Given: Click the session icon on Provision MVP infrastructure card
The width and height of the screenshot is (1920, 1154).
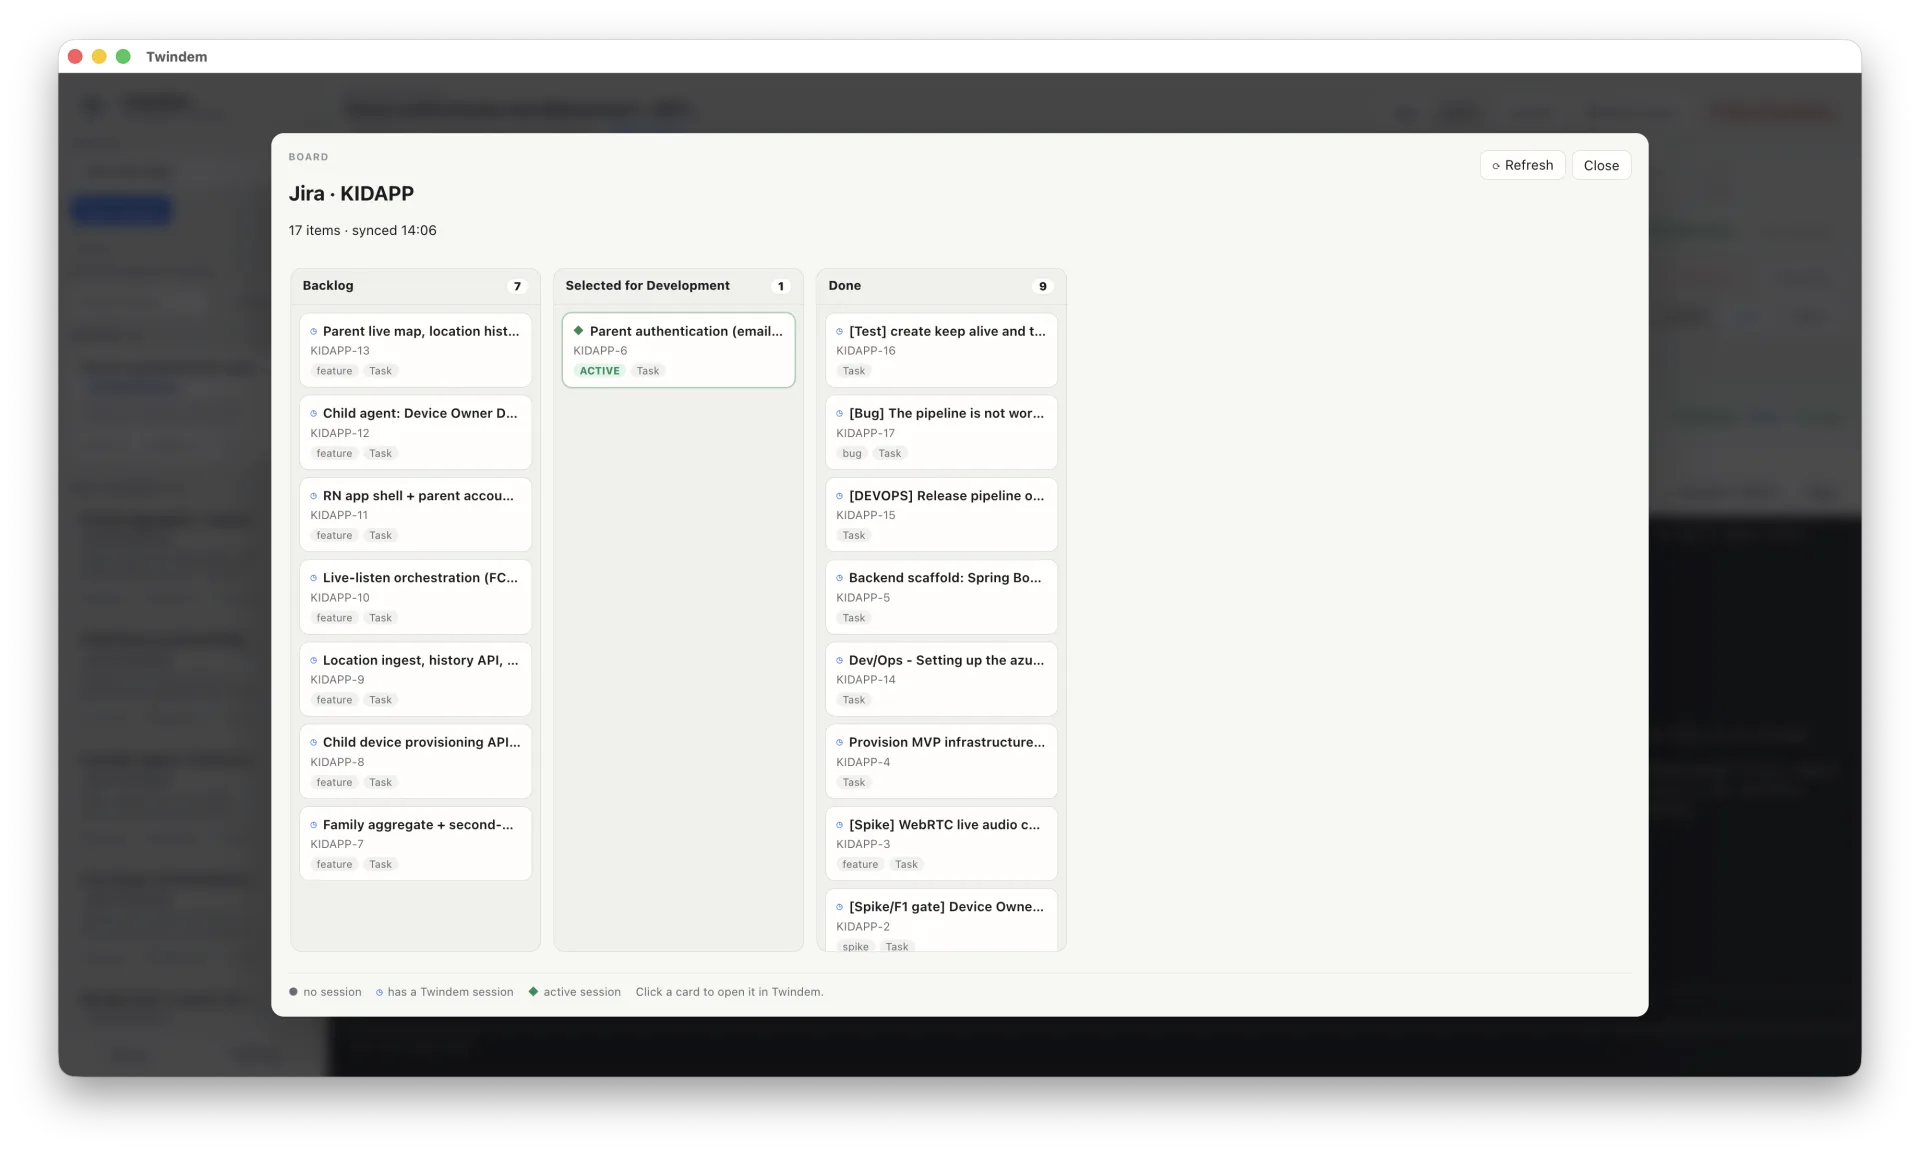Looking at the screenshot, I should pyautogui.click(x=840, y=742).
